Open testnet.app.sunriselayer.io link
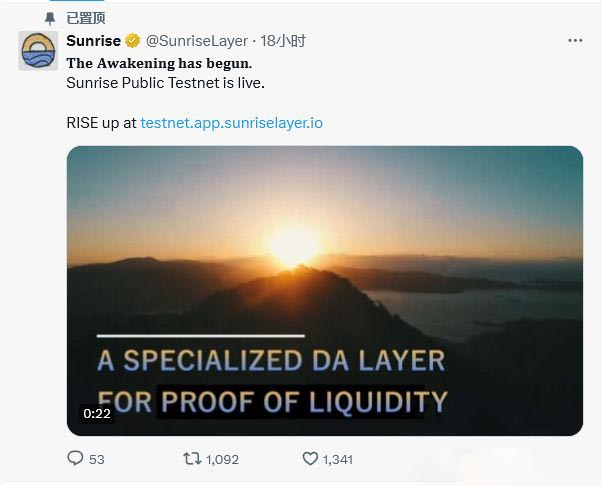The width and height of the screenshot is (604, 486). tap(232, 123)
